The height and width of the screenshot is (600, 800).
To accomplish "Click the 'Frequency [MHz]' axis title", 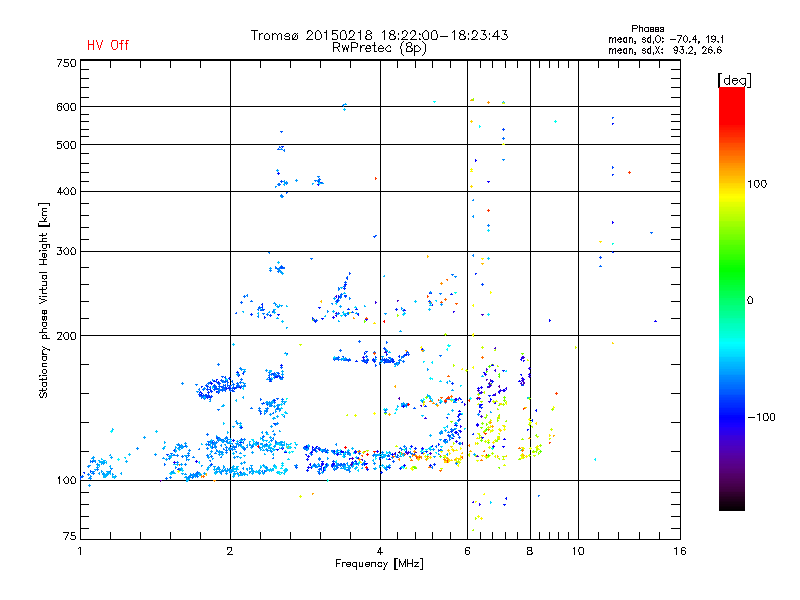I will (379, 564).
